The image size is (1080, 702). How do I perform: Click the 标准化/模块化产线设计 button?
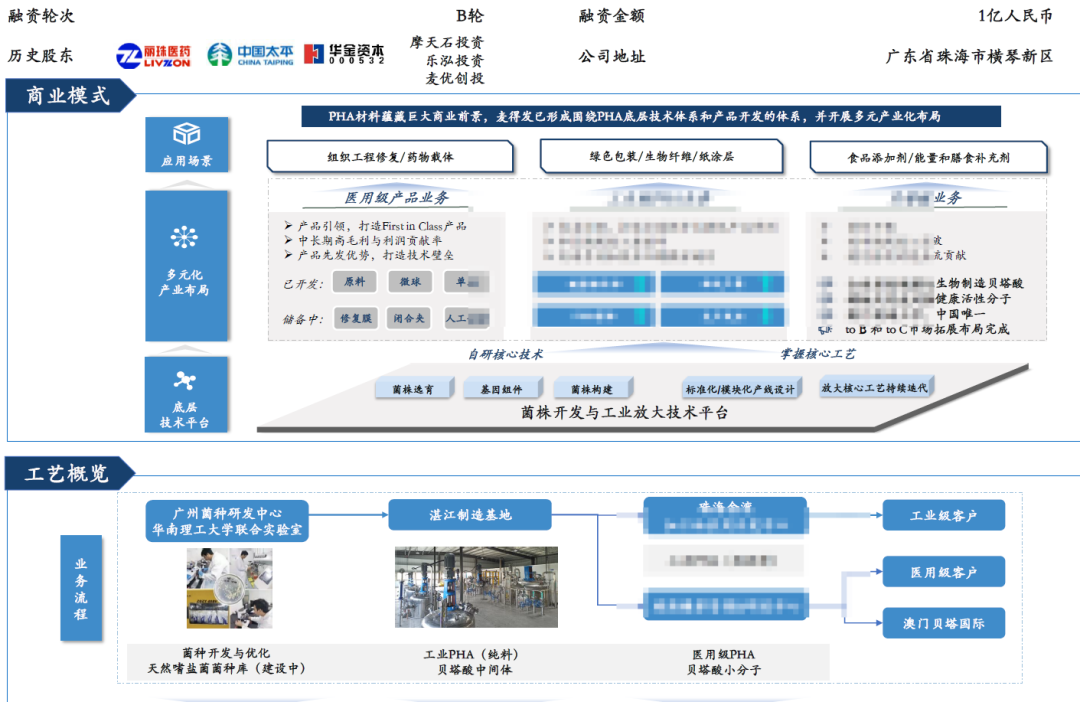click(x=741, y=389)
